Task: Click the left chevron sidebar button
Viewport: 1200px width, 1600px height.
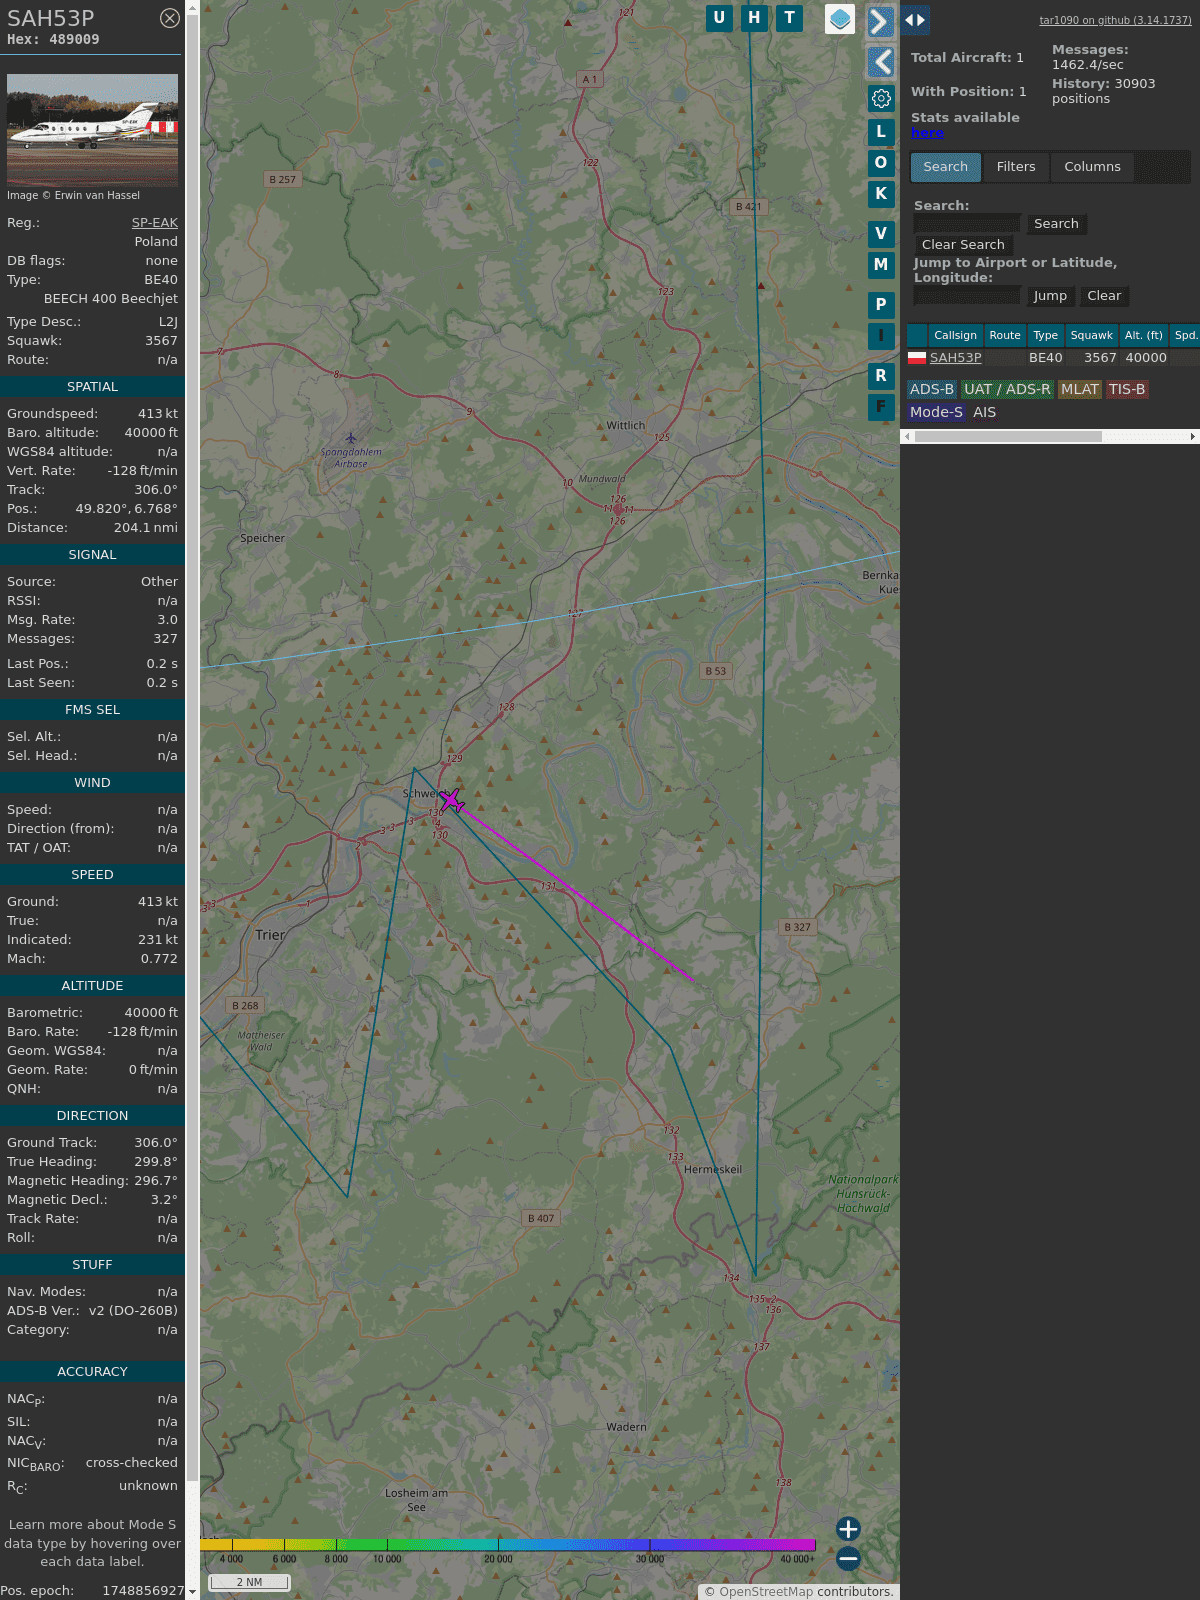Action: [x=880, y=62]
